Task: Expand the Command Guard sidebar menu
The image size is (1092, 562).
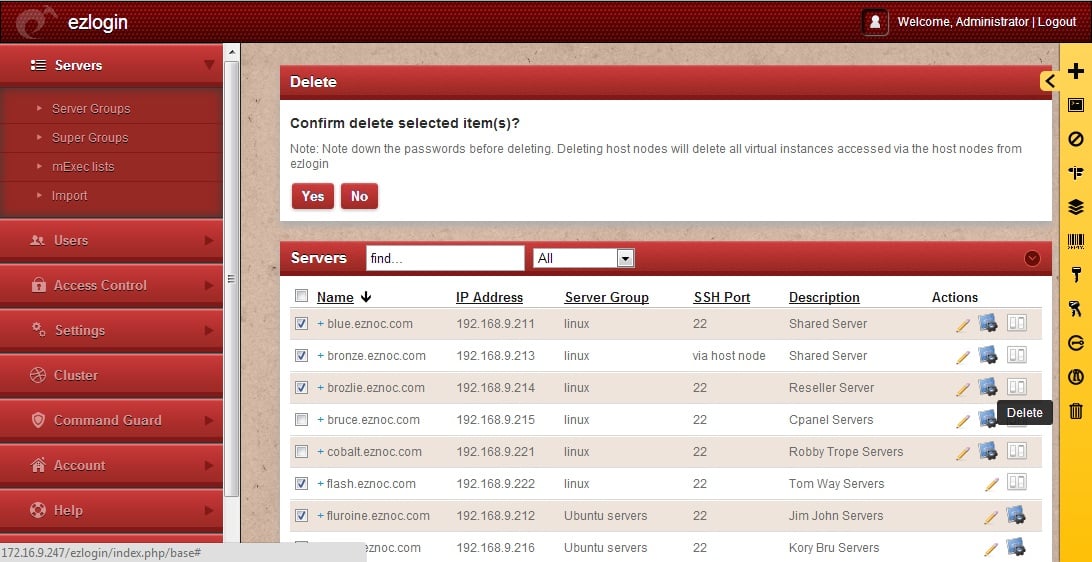Action: pos(111,420)
